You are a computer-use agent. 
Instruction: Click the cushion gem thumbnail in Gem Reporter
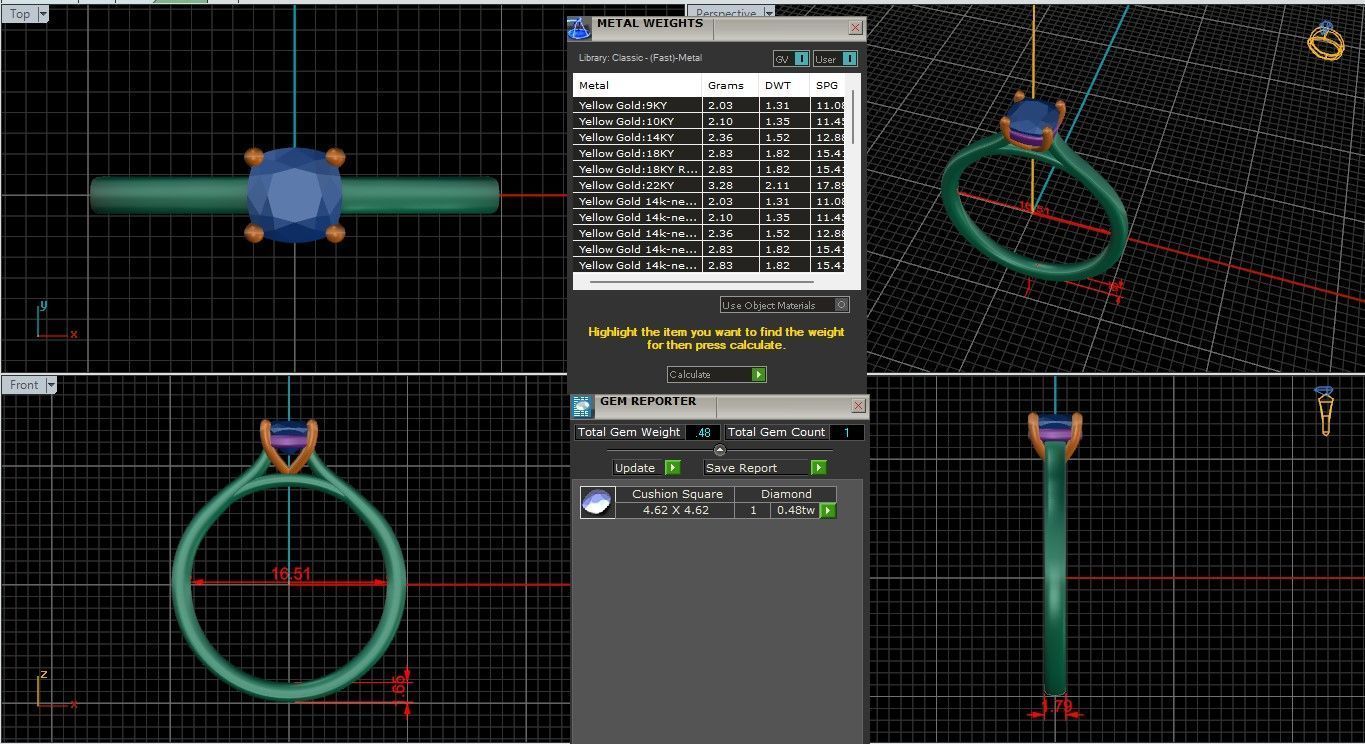tap(597, 502)
